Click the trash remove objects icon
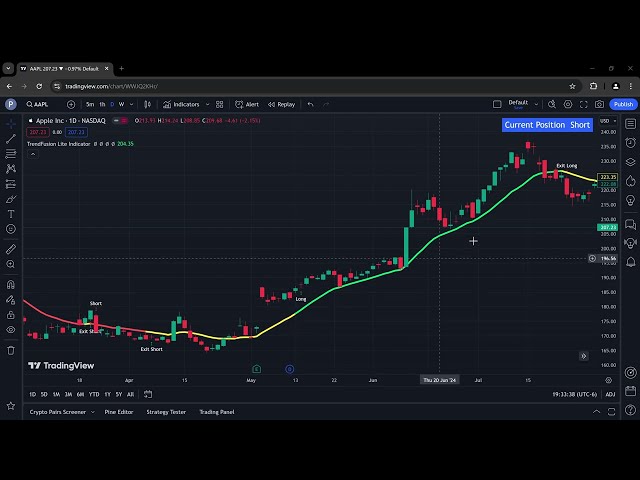640x480 pixels. 11,350
